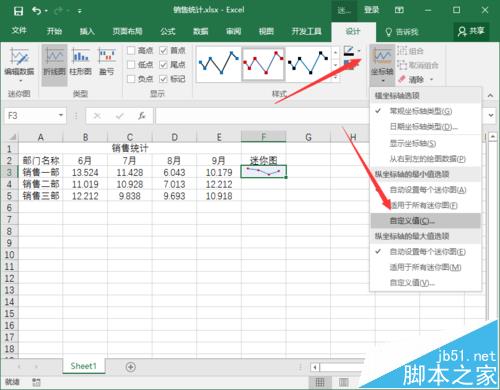The height and width of the screenshot is (390, 500).
Task: Enable the High Point (高点) checkbox
Action: coord(131,50)
